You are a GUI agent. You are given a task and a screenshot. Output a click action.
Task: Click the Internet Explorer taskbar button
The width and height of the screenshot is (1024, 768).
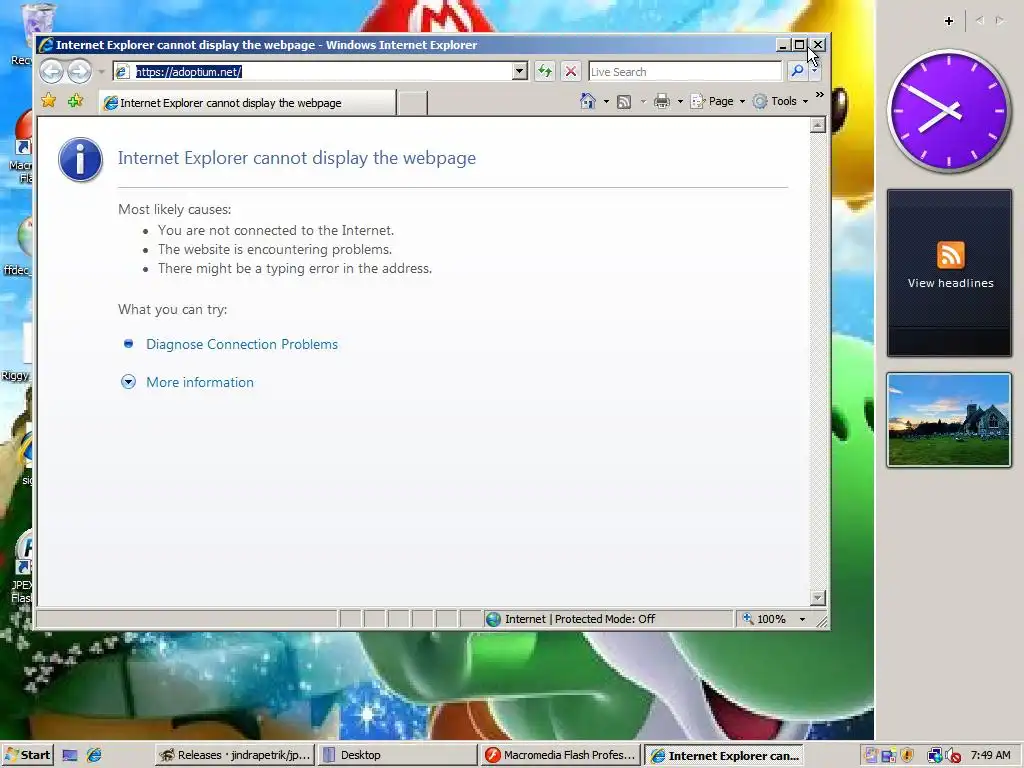point(724,756)
